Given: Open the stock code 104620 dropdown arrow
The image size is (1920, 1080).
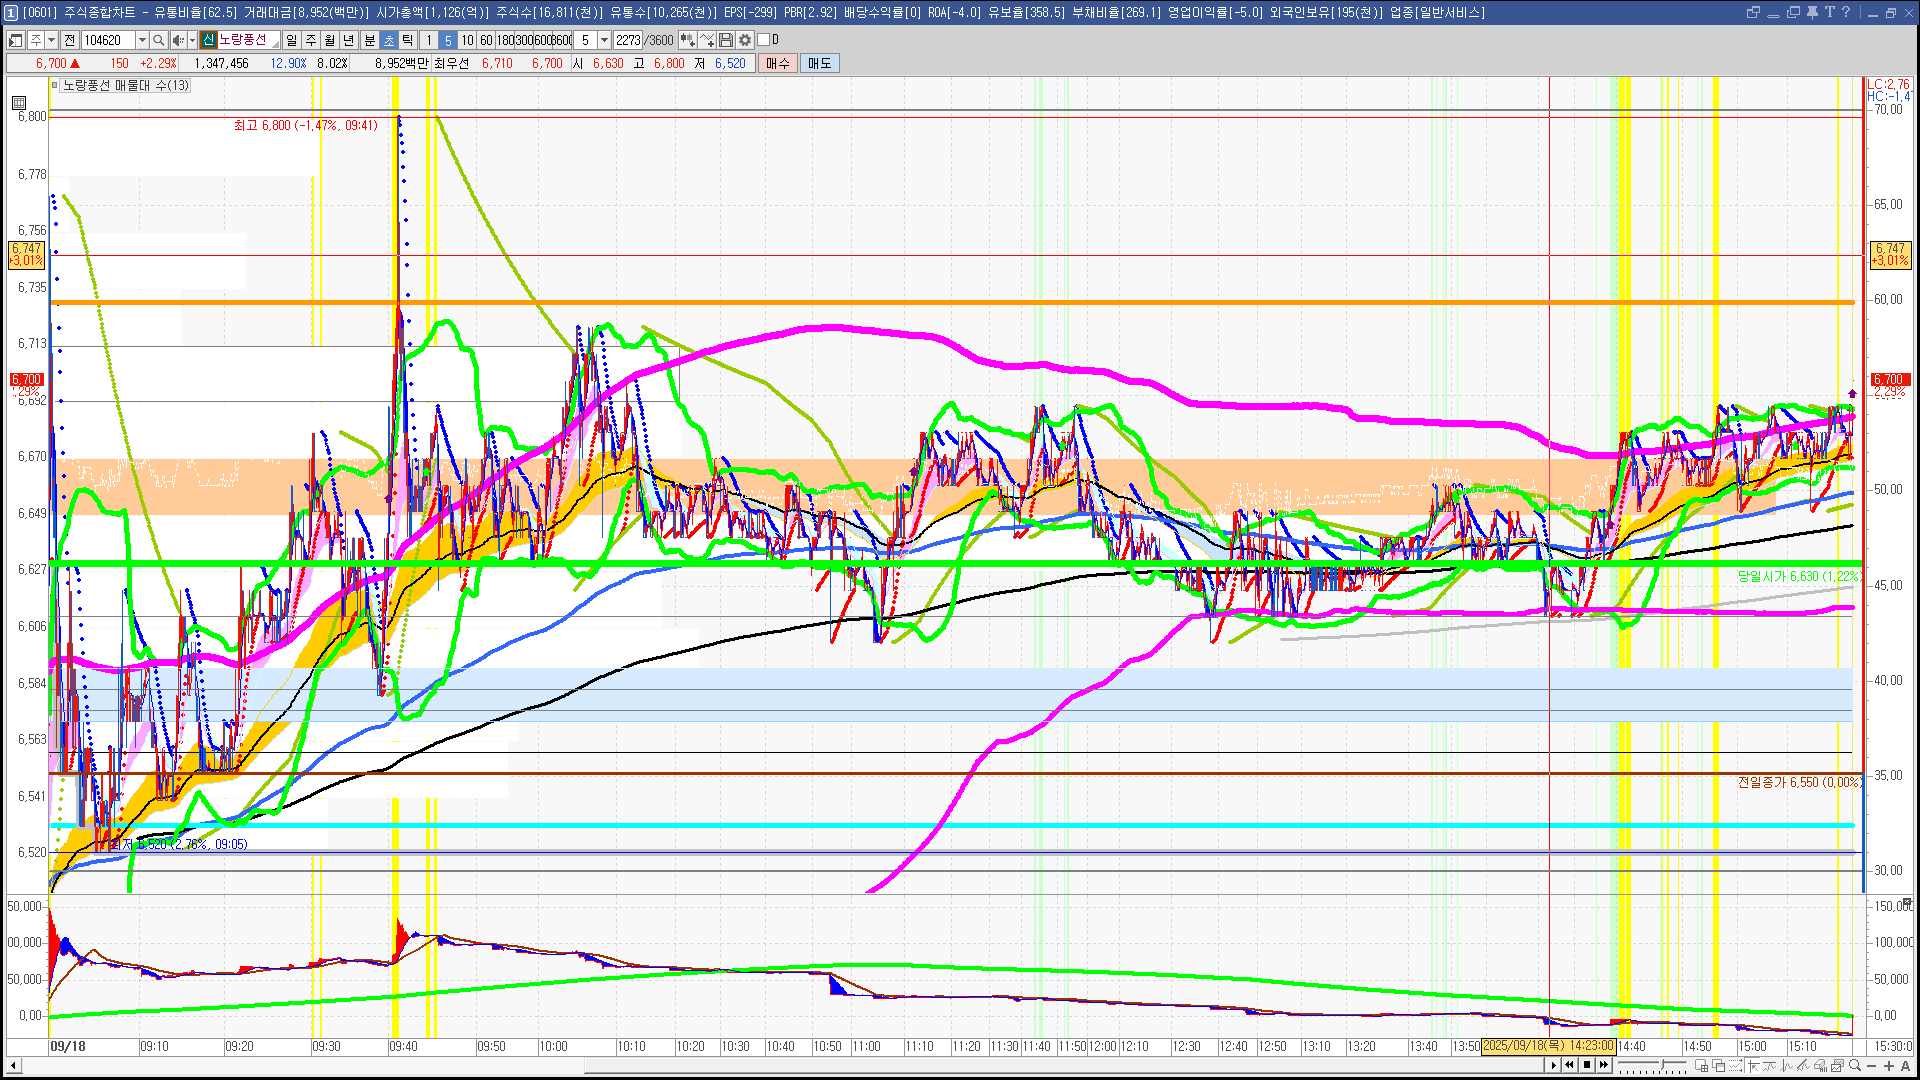Looking at the screenshot, I should (142, 40).
